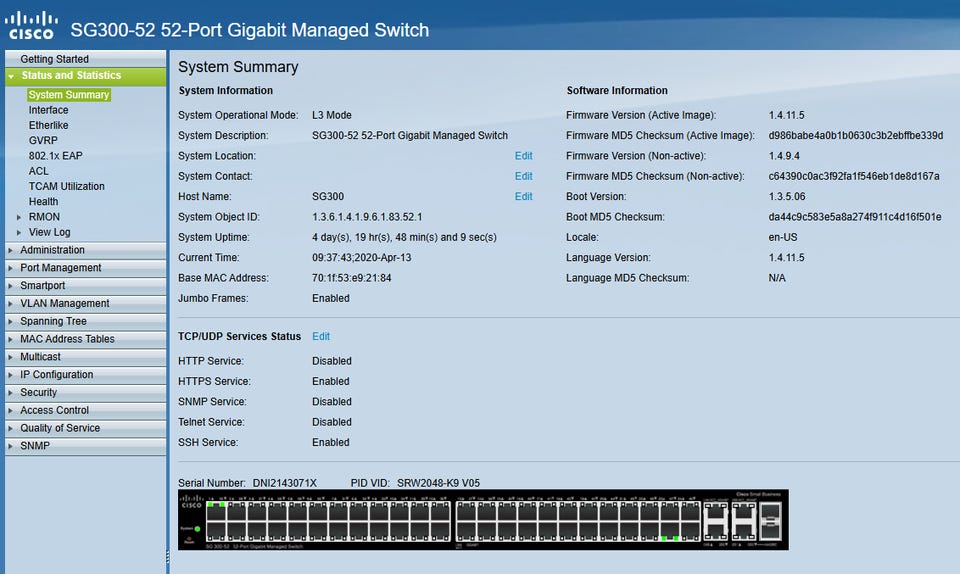The width and height of the screenshot is (960, 574).
Task: Click the Locale value en-US
Action: (x=783, y=237)
